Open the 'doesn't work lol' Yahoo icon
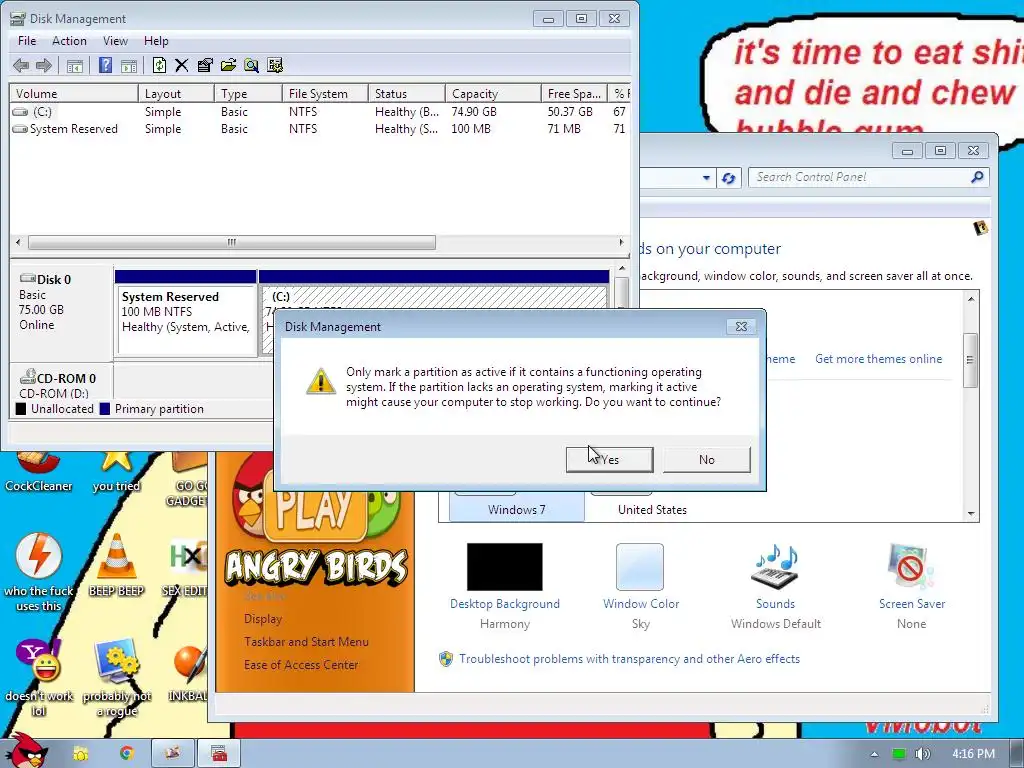This screenshot has width=1024, height=768. click(39, 677)
